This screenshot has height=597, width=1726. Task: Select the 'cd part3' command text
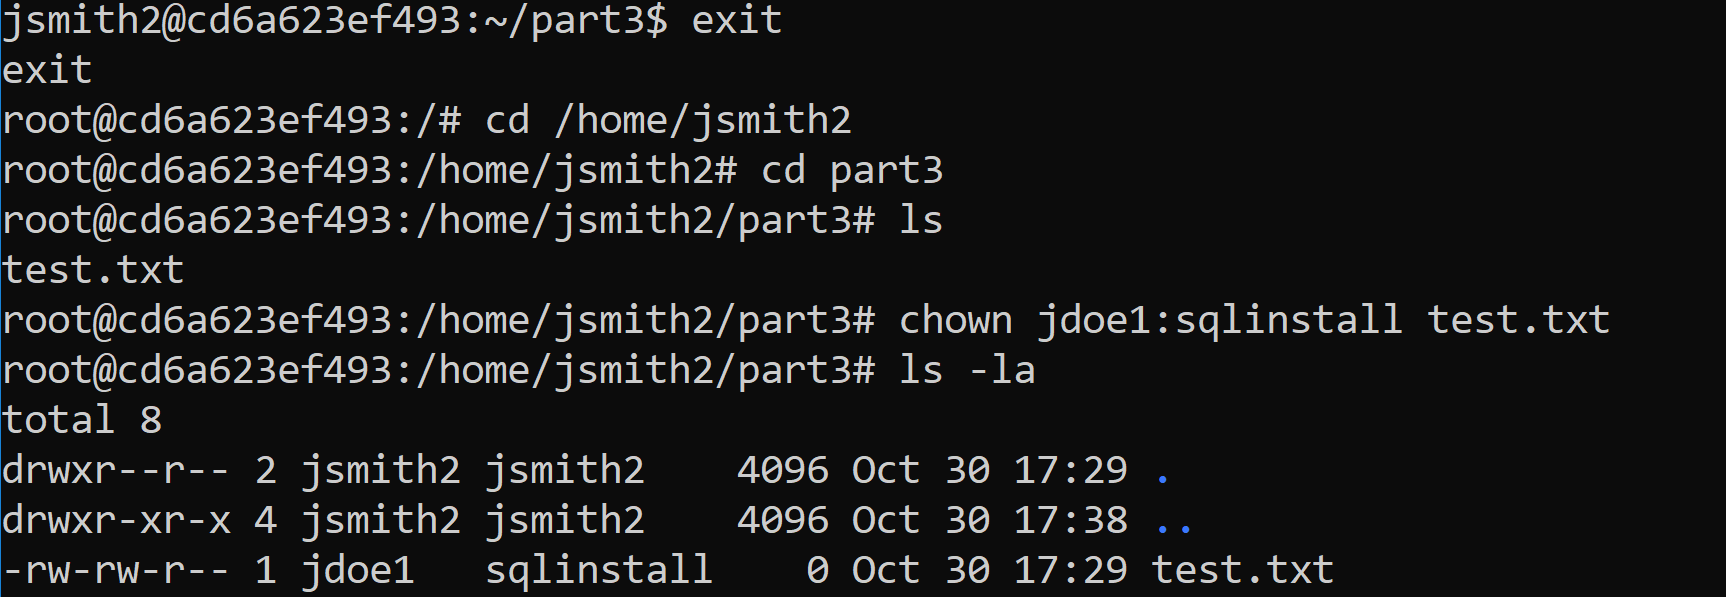coord(852,171)
